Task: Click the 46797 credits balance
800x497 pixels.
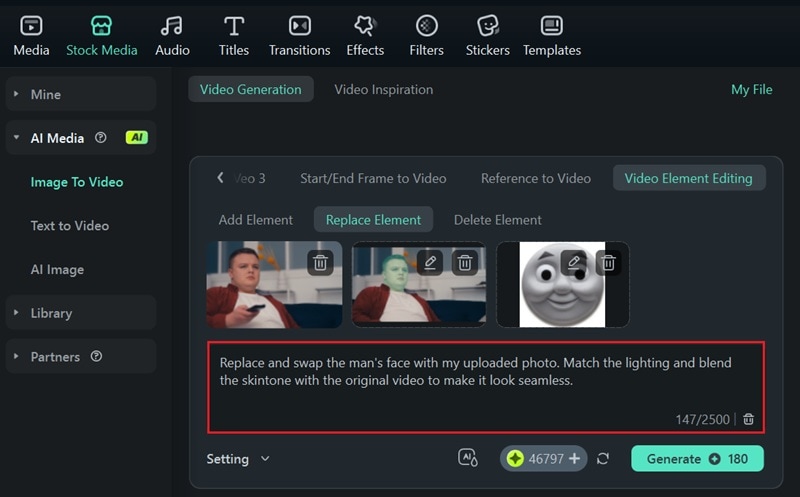Action: click(546, 459)
